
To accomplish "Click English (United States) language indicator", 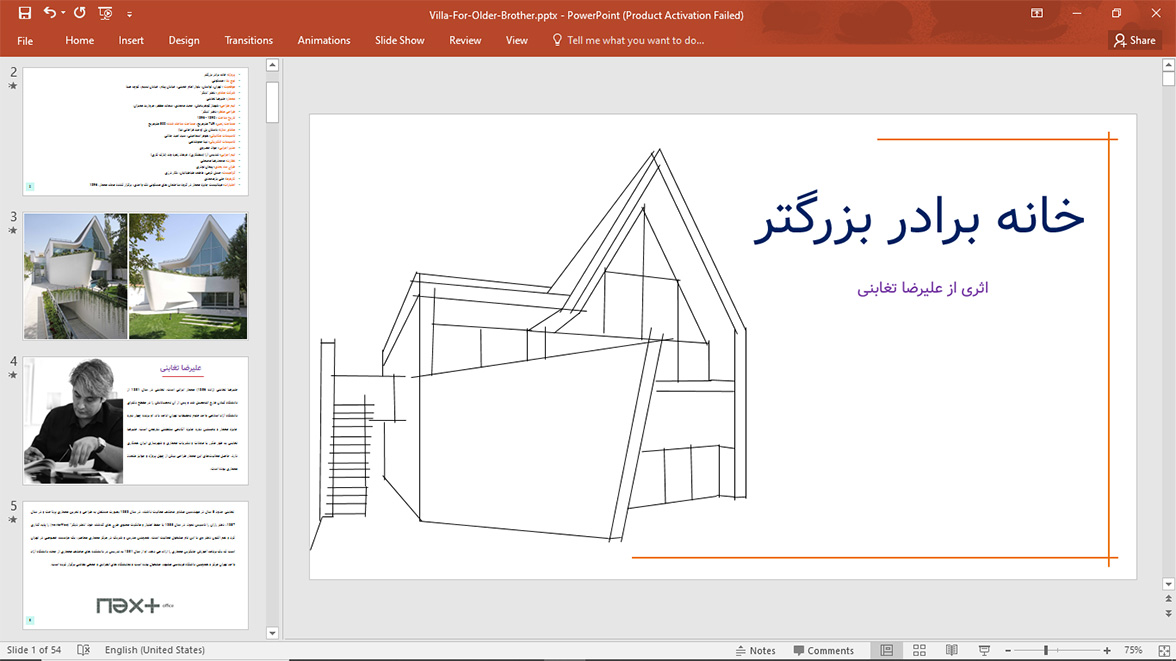I will [154, 650].
